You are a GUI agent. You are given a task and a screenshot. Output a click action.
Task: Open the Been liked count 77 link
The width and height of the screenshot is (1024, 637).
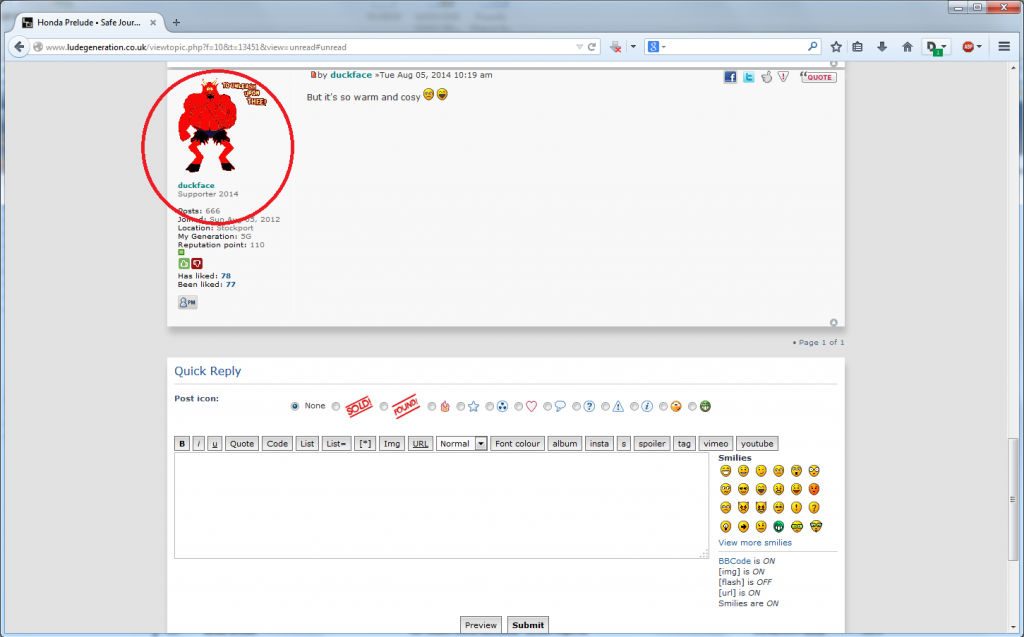[231, 284]
